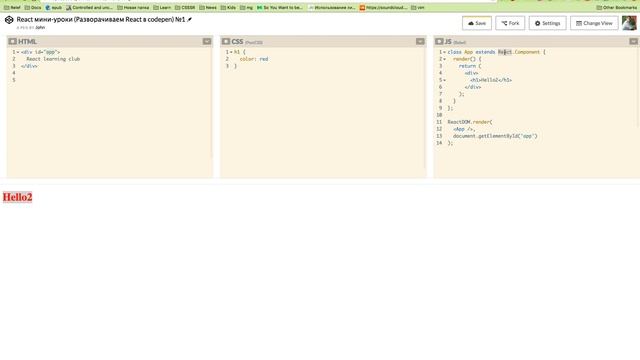Open the mg bookmark folder
The height and width of the screenshot is (360, 640).
(x=247, y=7)
